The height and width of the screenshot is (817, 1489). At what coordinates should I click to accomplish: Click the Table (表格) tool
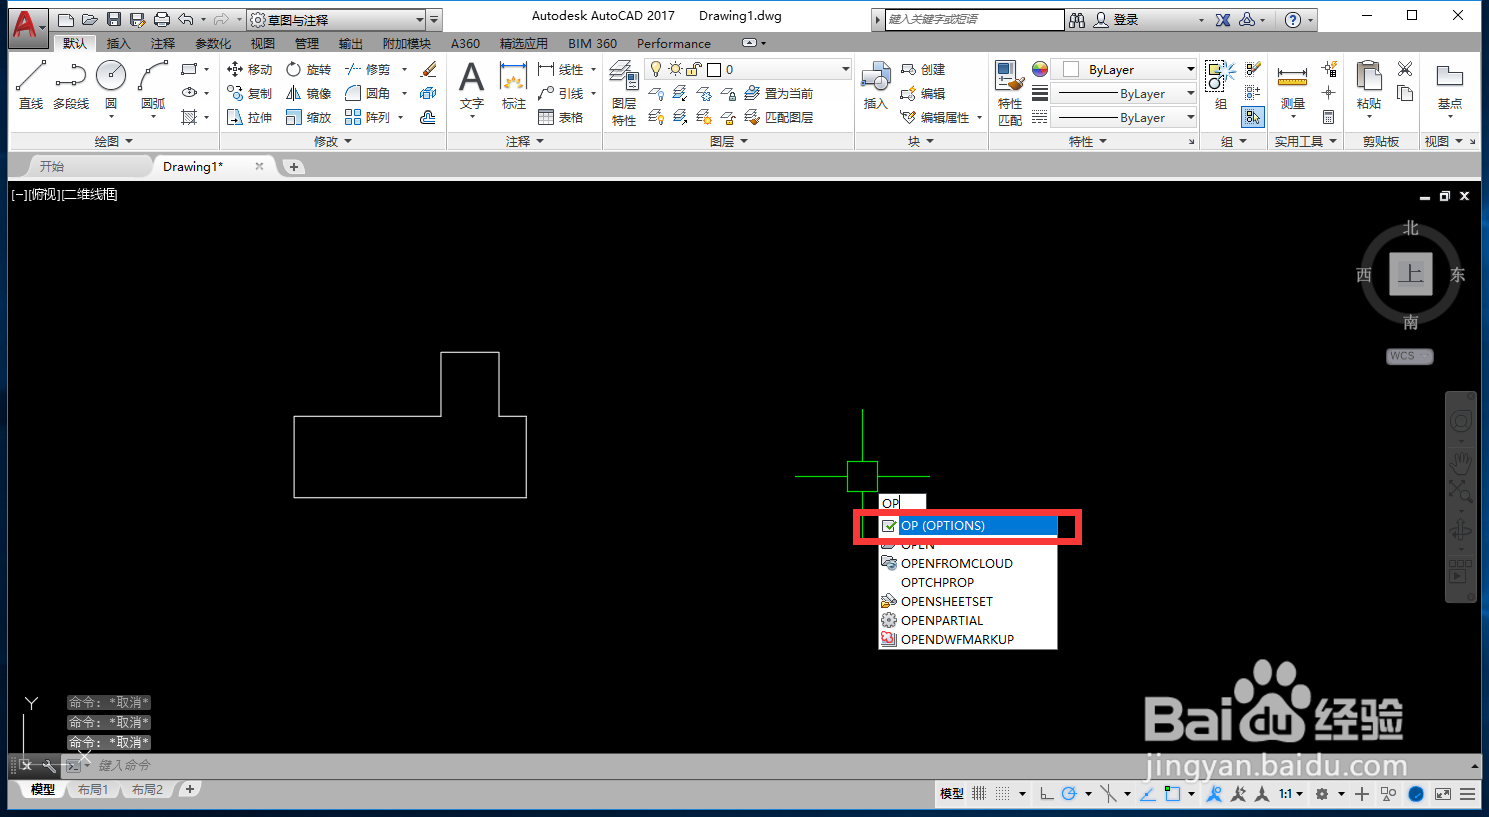pos(561,117)
